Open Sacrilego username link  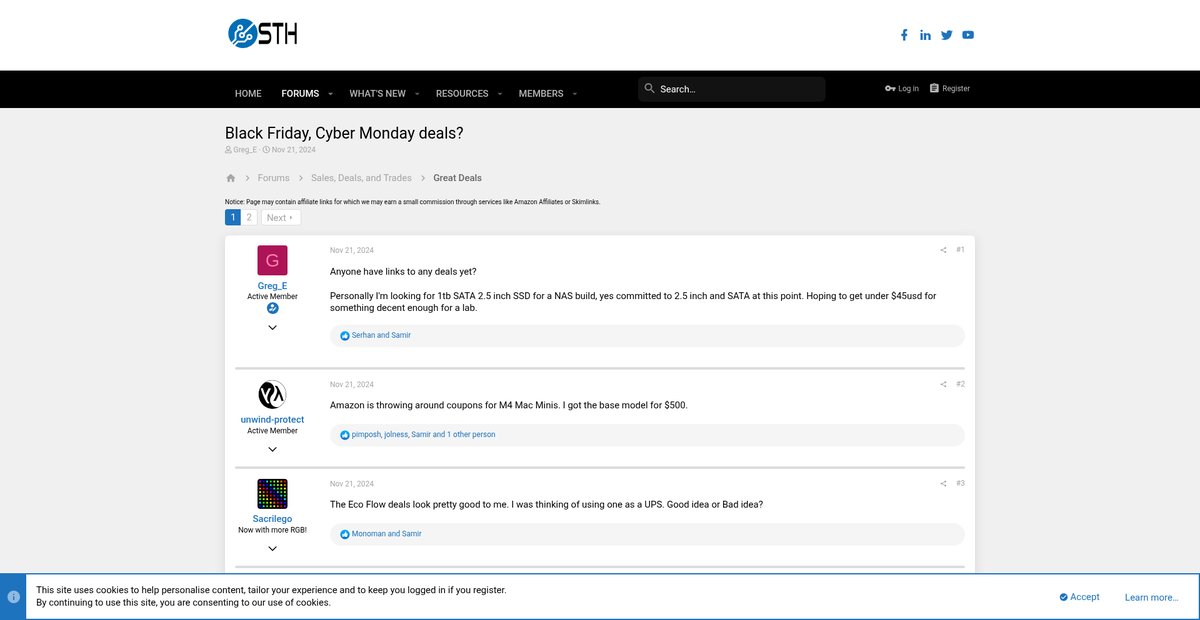[x=272, y=519]
